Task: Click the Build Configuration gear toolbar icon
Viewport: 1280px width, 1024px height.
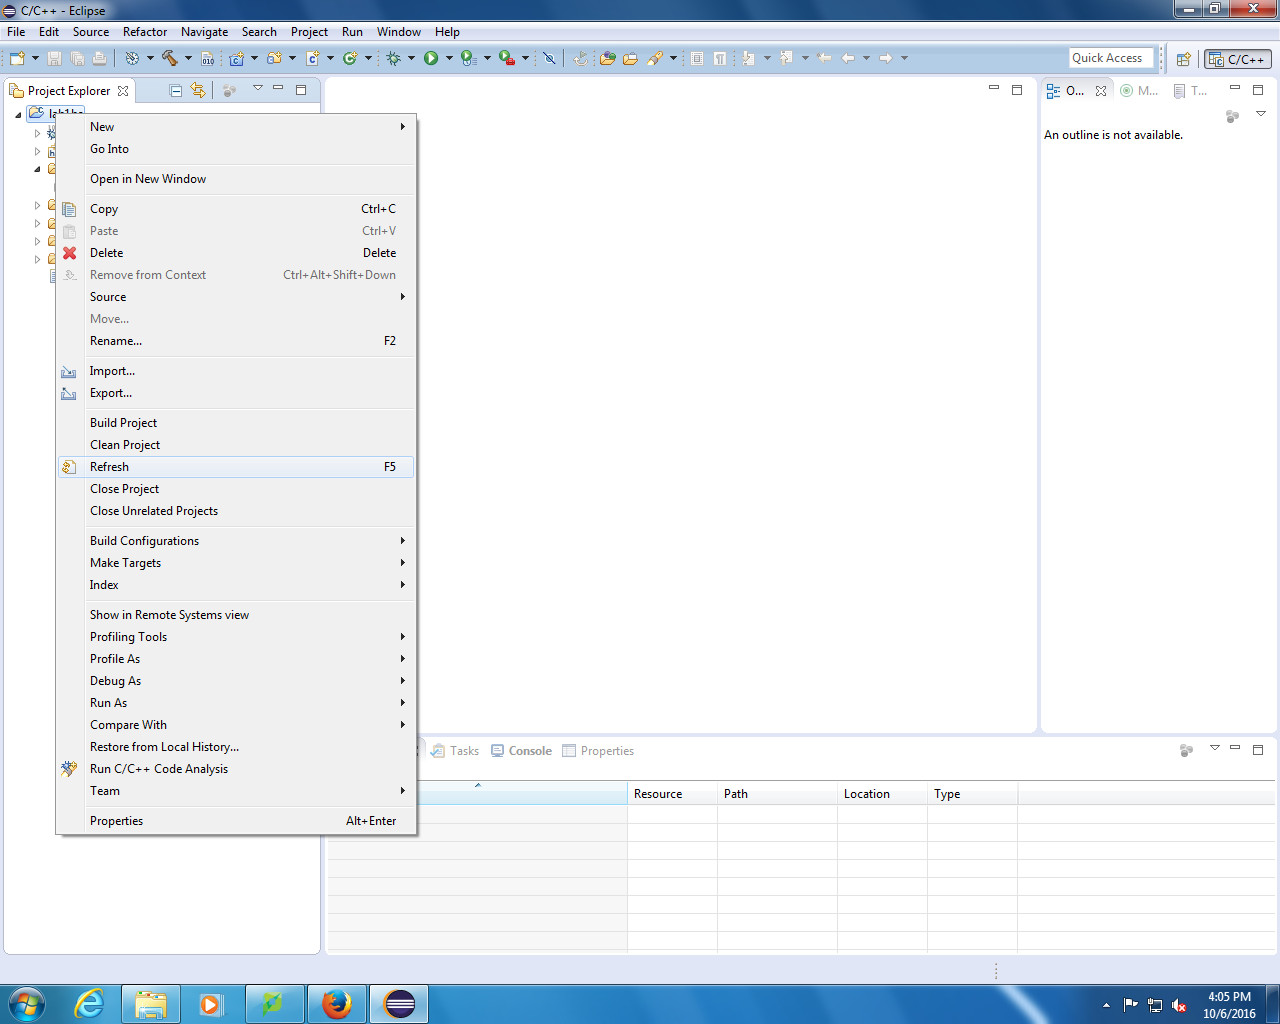Action: point(132,58)
